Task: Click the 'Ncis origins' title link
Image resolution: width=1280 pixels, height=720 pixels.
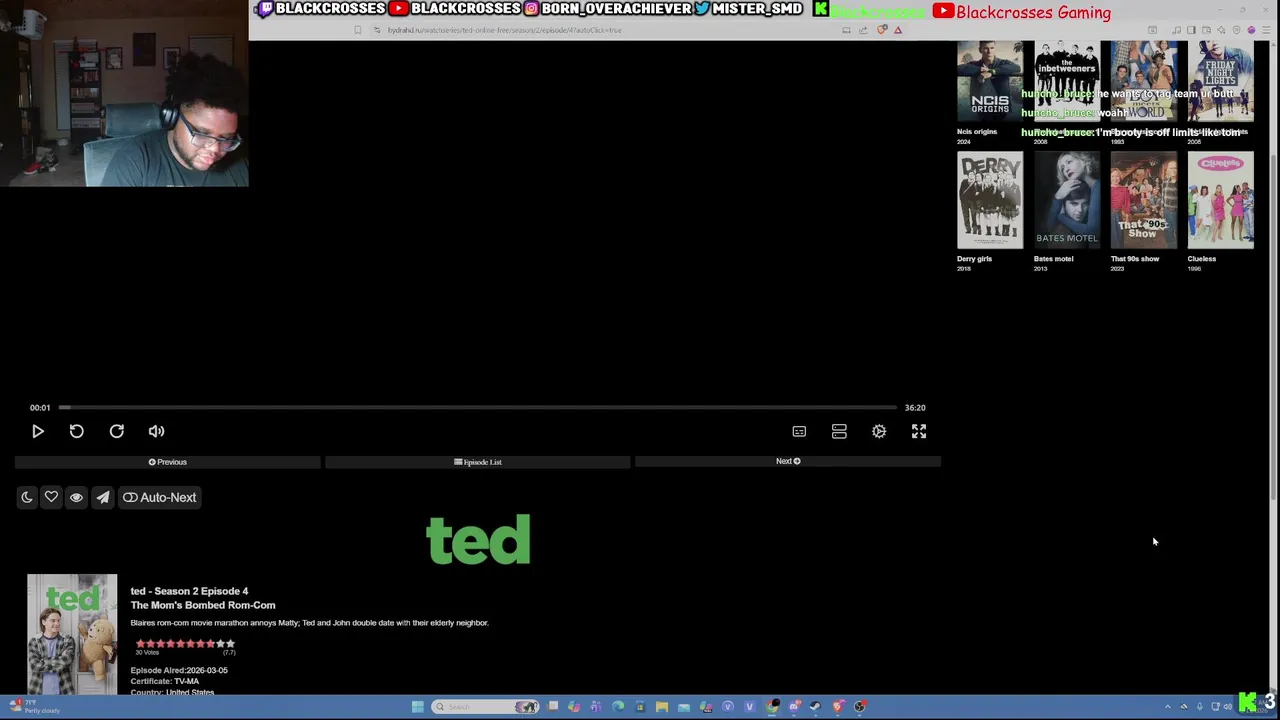Action: (x=977, y=132)
